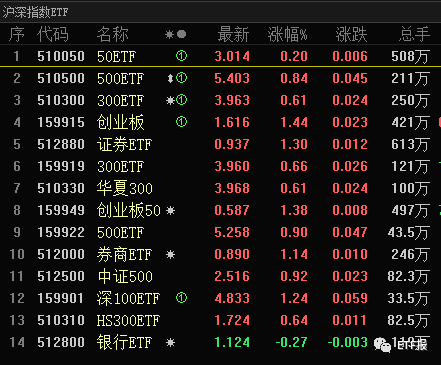The image size is (441, 365).
Task: Select stock code 159922
Action: point(61,232)
